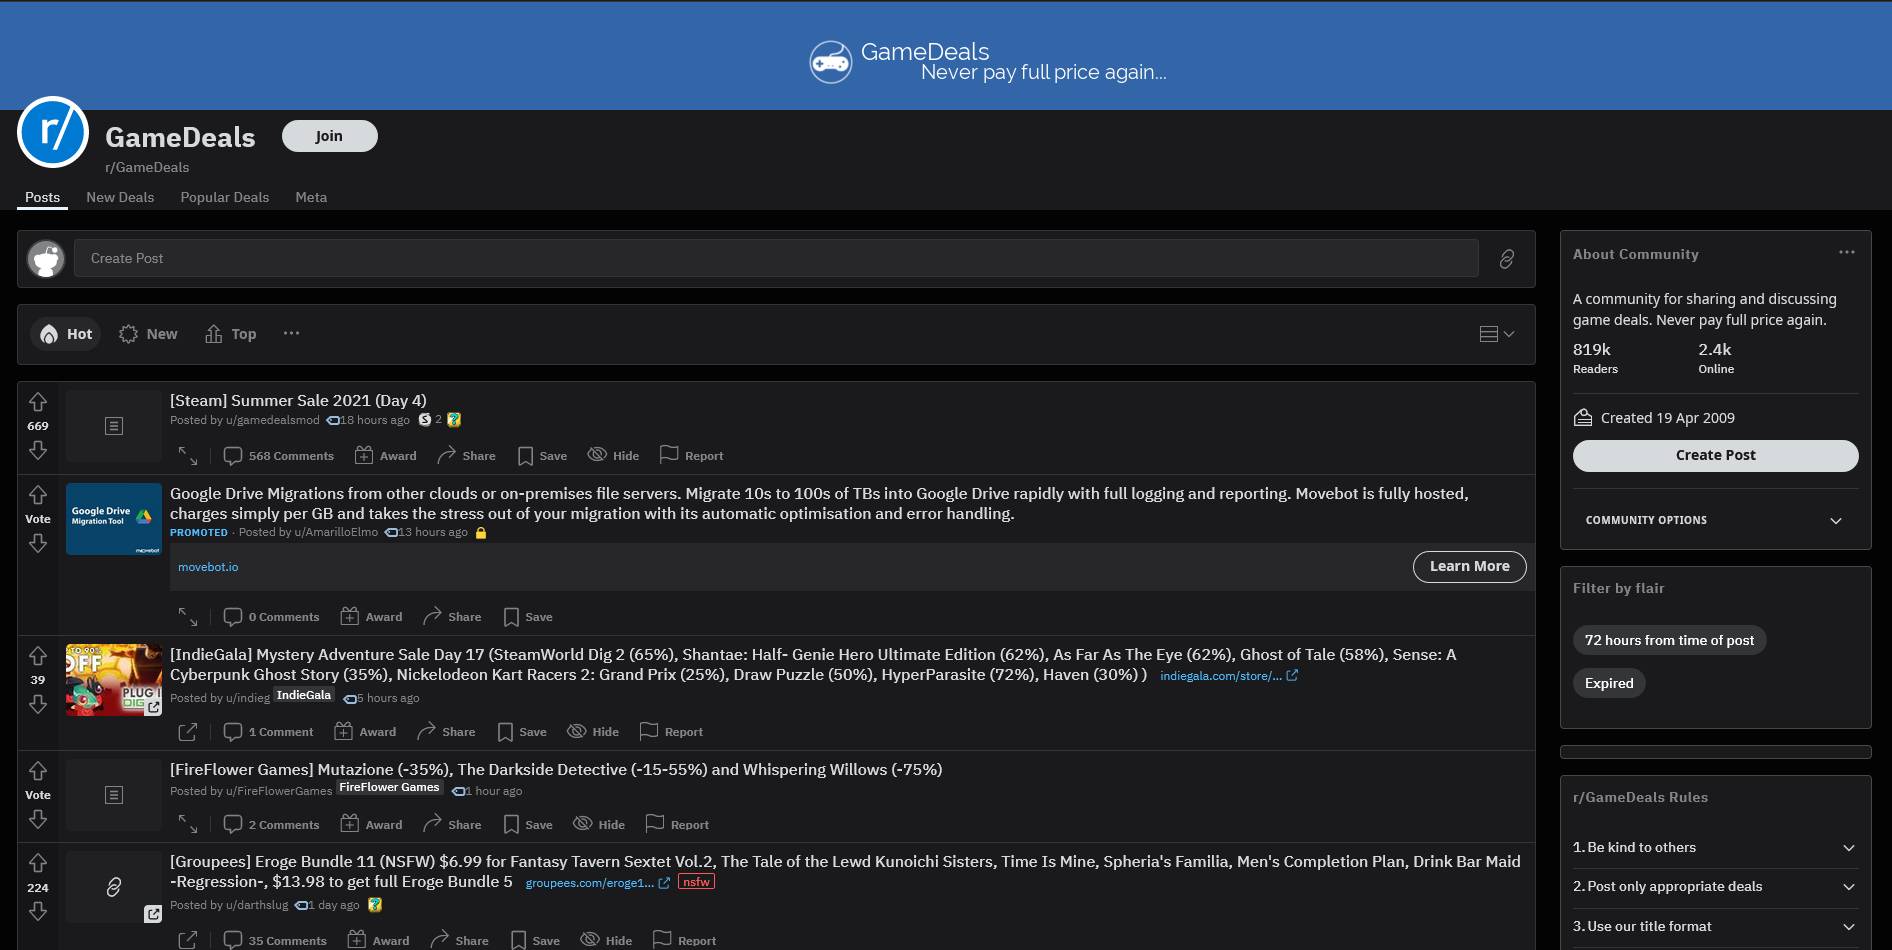Sort posts by Hot

click(66, 334)
